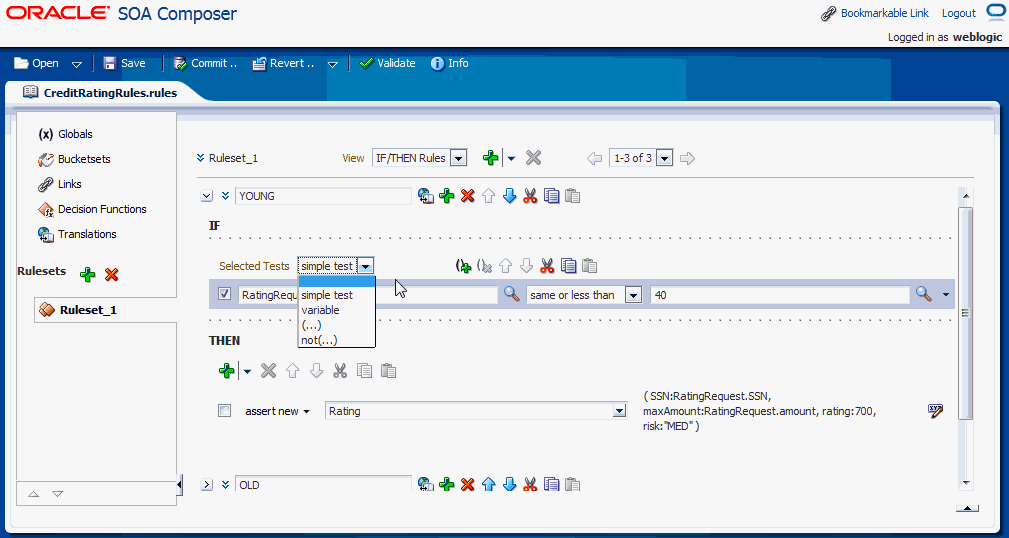The height and width of the screenshot is (538, 1009).
Task: Open Decision Functions section
Action: (92, 209)
